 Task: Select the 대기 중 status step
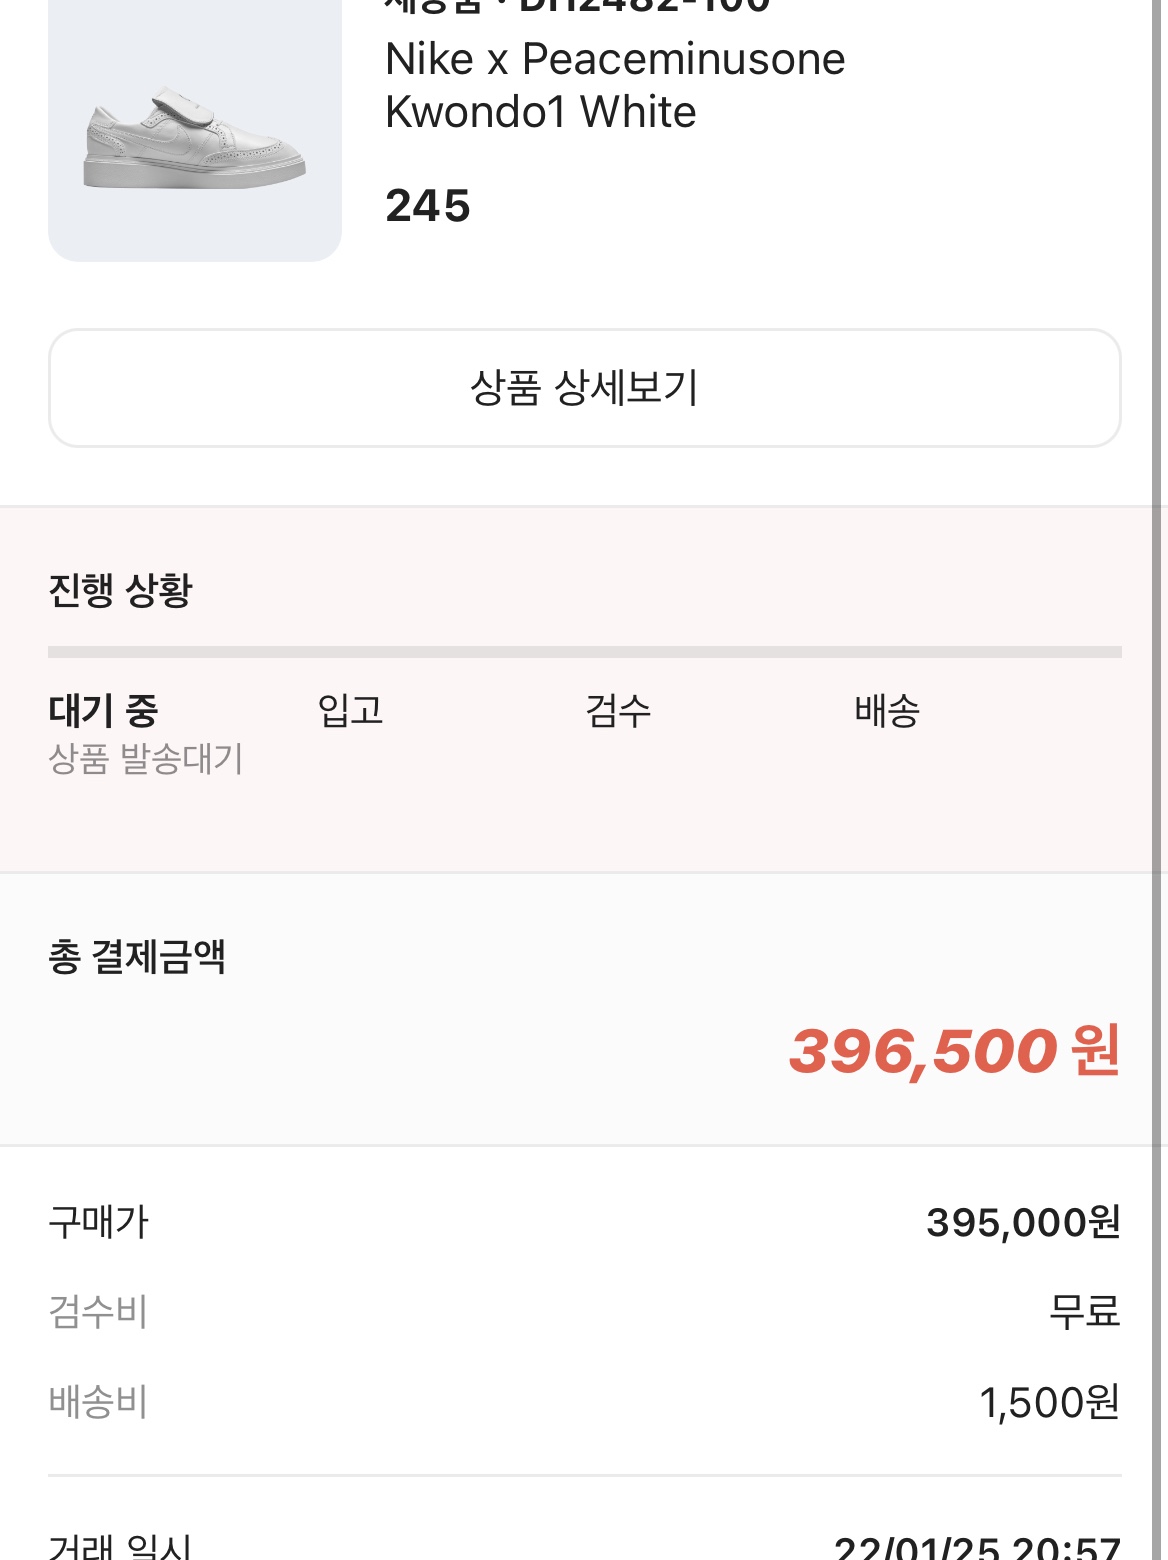103,711
